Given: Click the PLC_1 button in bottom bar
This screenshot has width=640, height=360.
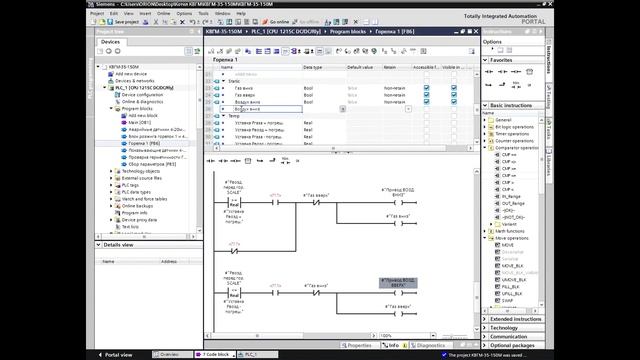Looking at the screenshot, I should (x=257, y=355).
